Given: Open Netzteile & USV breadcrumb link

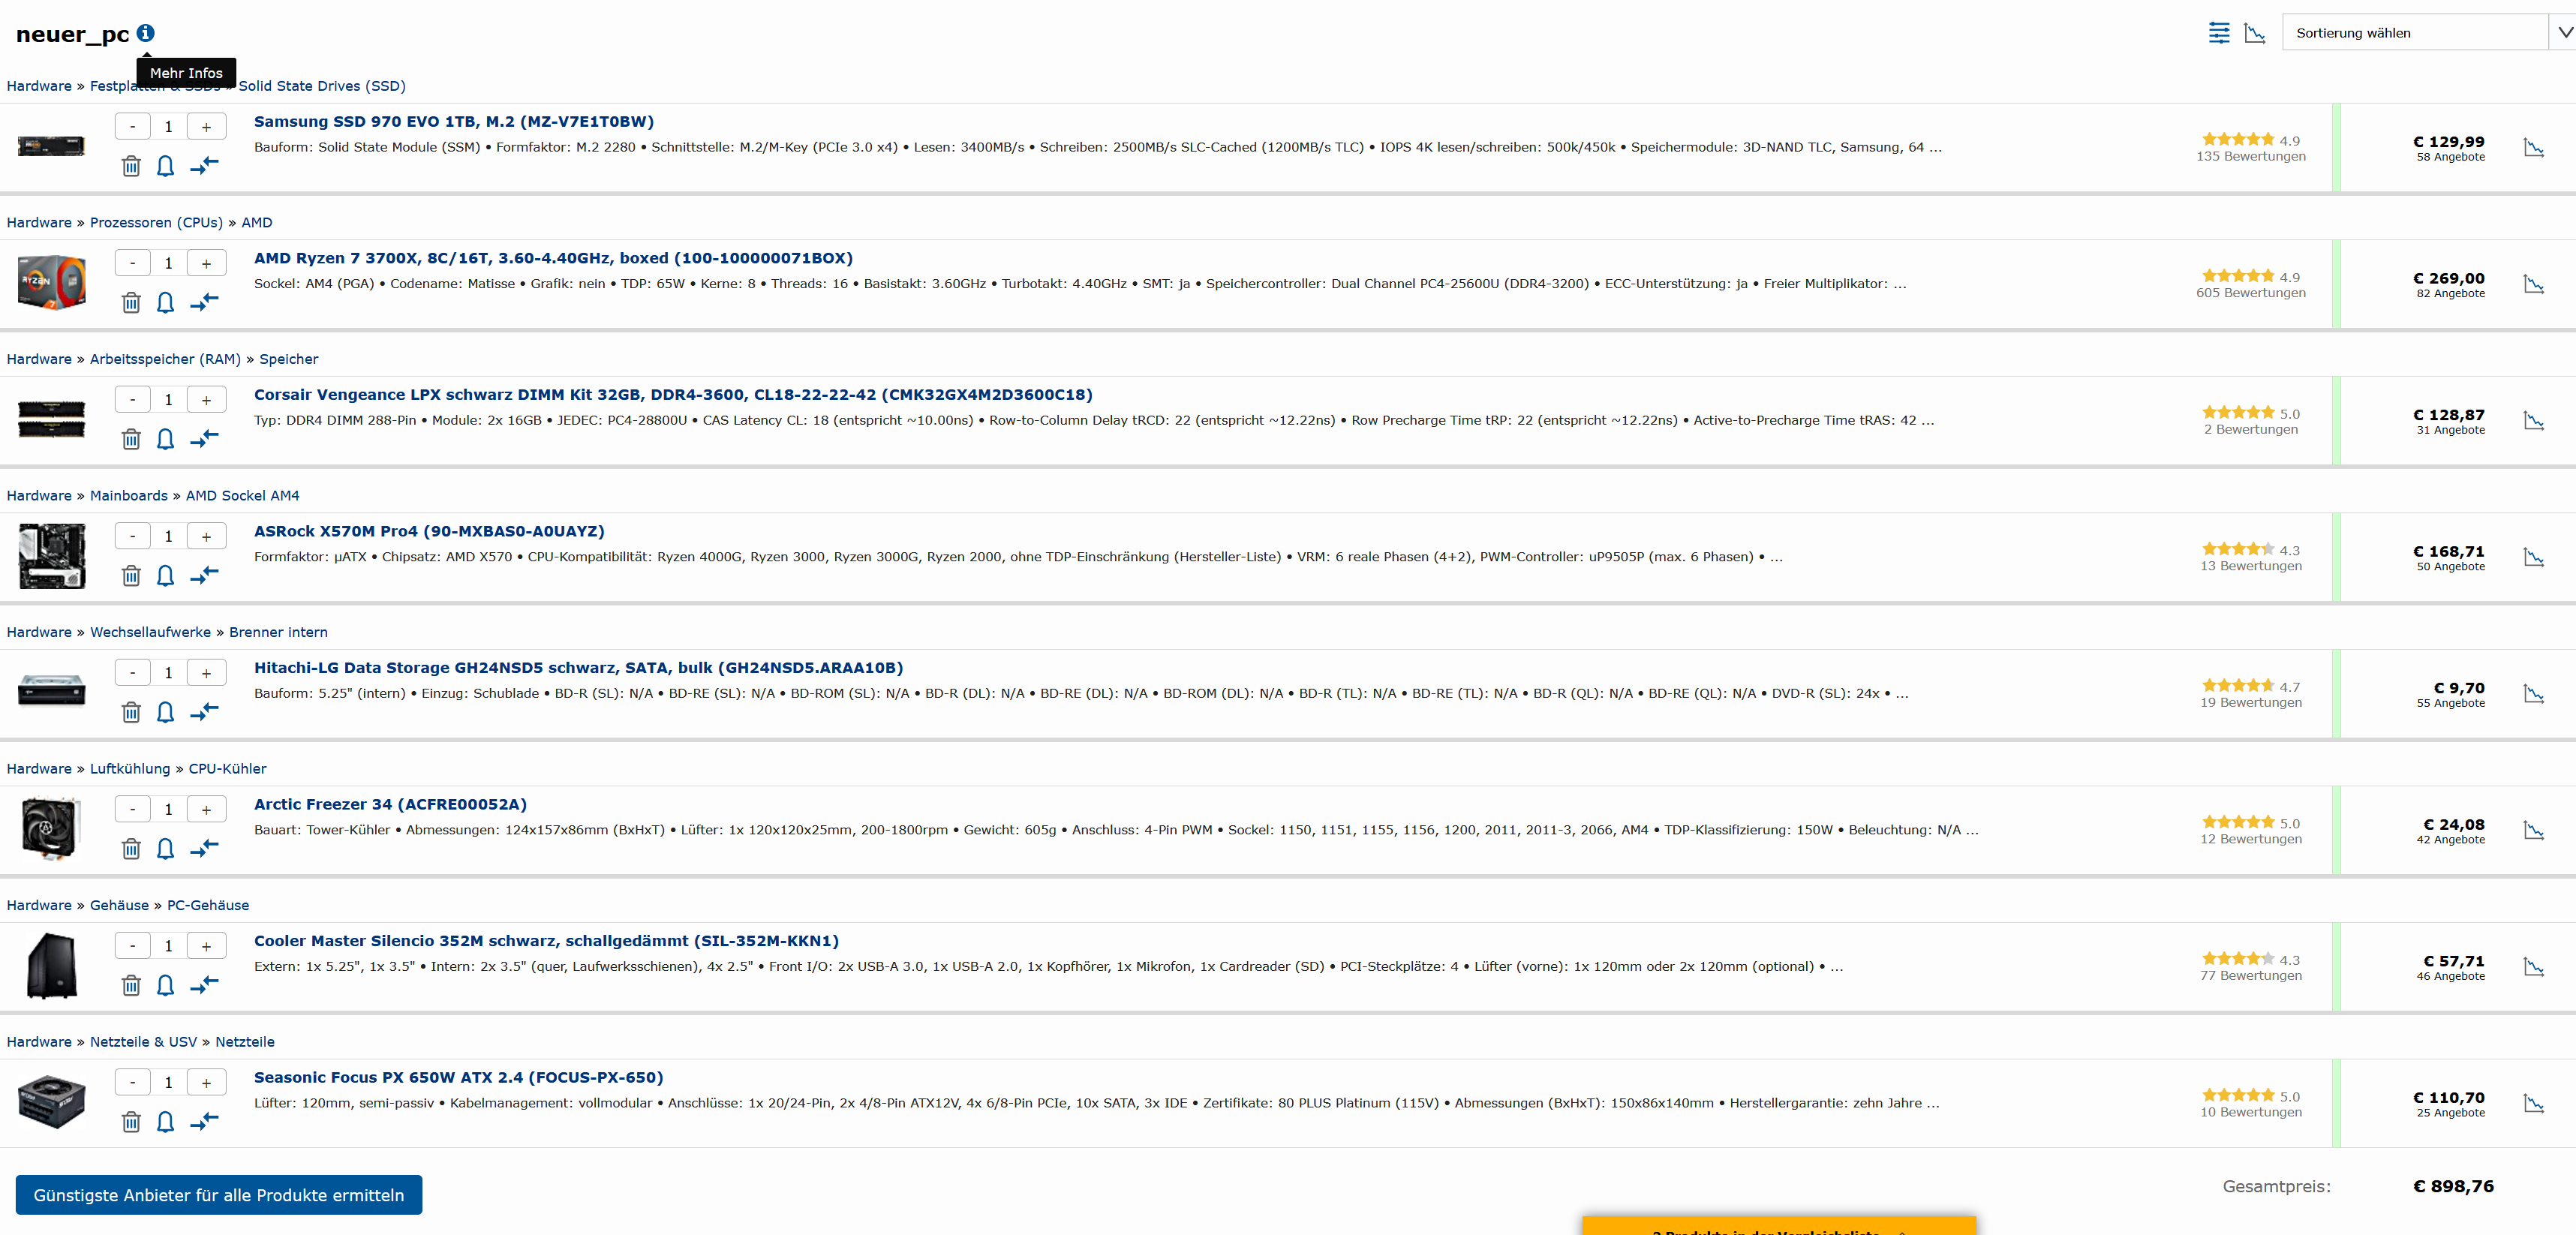Looking at the screenshot, I should pyautogui.click(x=143, y=1041).
